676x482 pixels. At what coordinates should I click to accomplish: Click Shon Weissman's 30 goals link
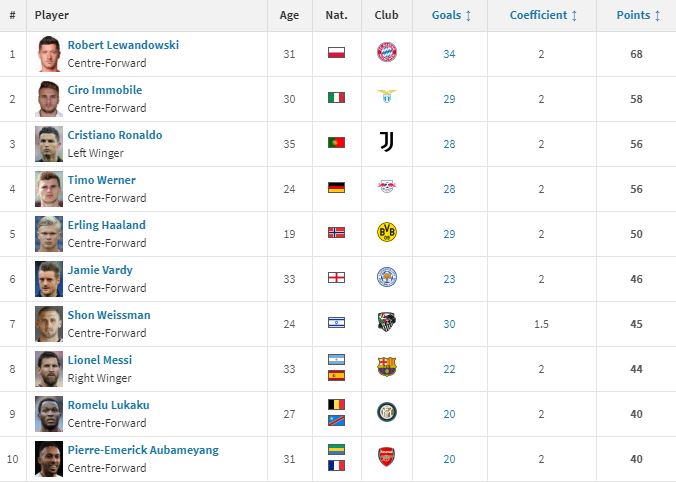point(449,324)
